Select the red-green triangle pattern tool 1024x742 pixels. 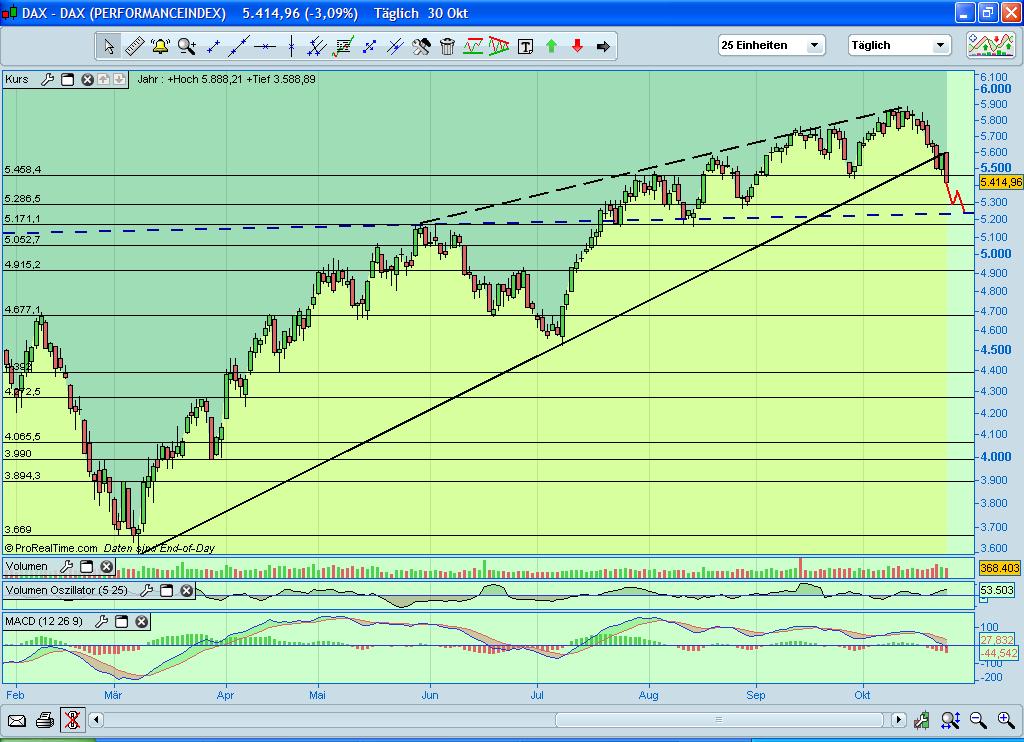click(x=499, y=46)
